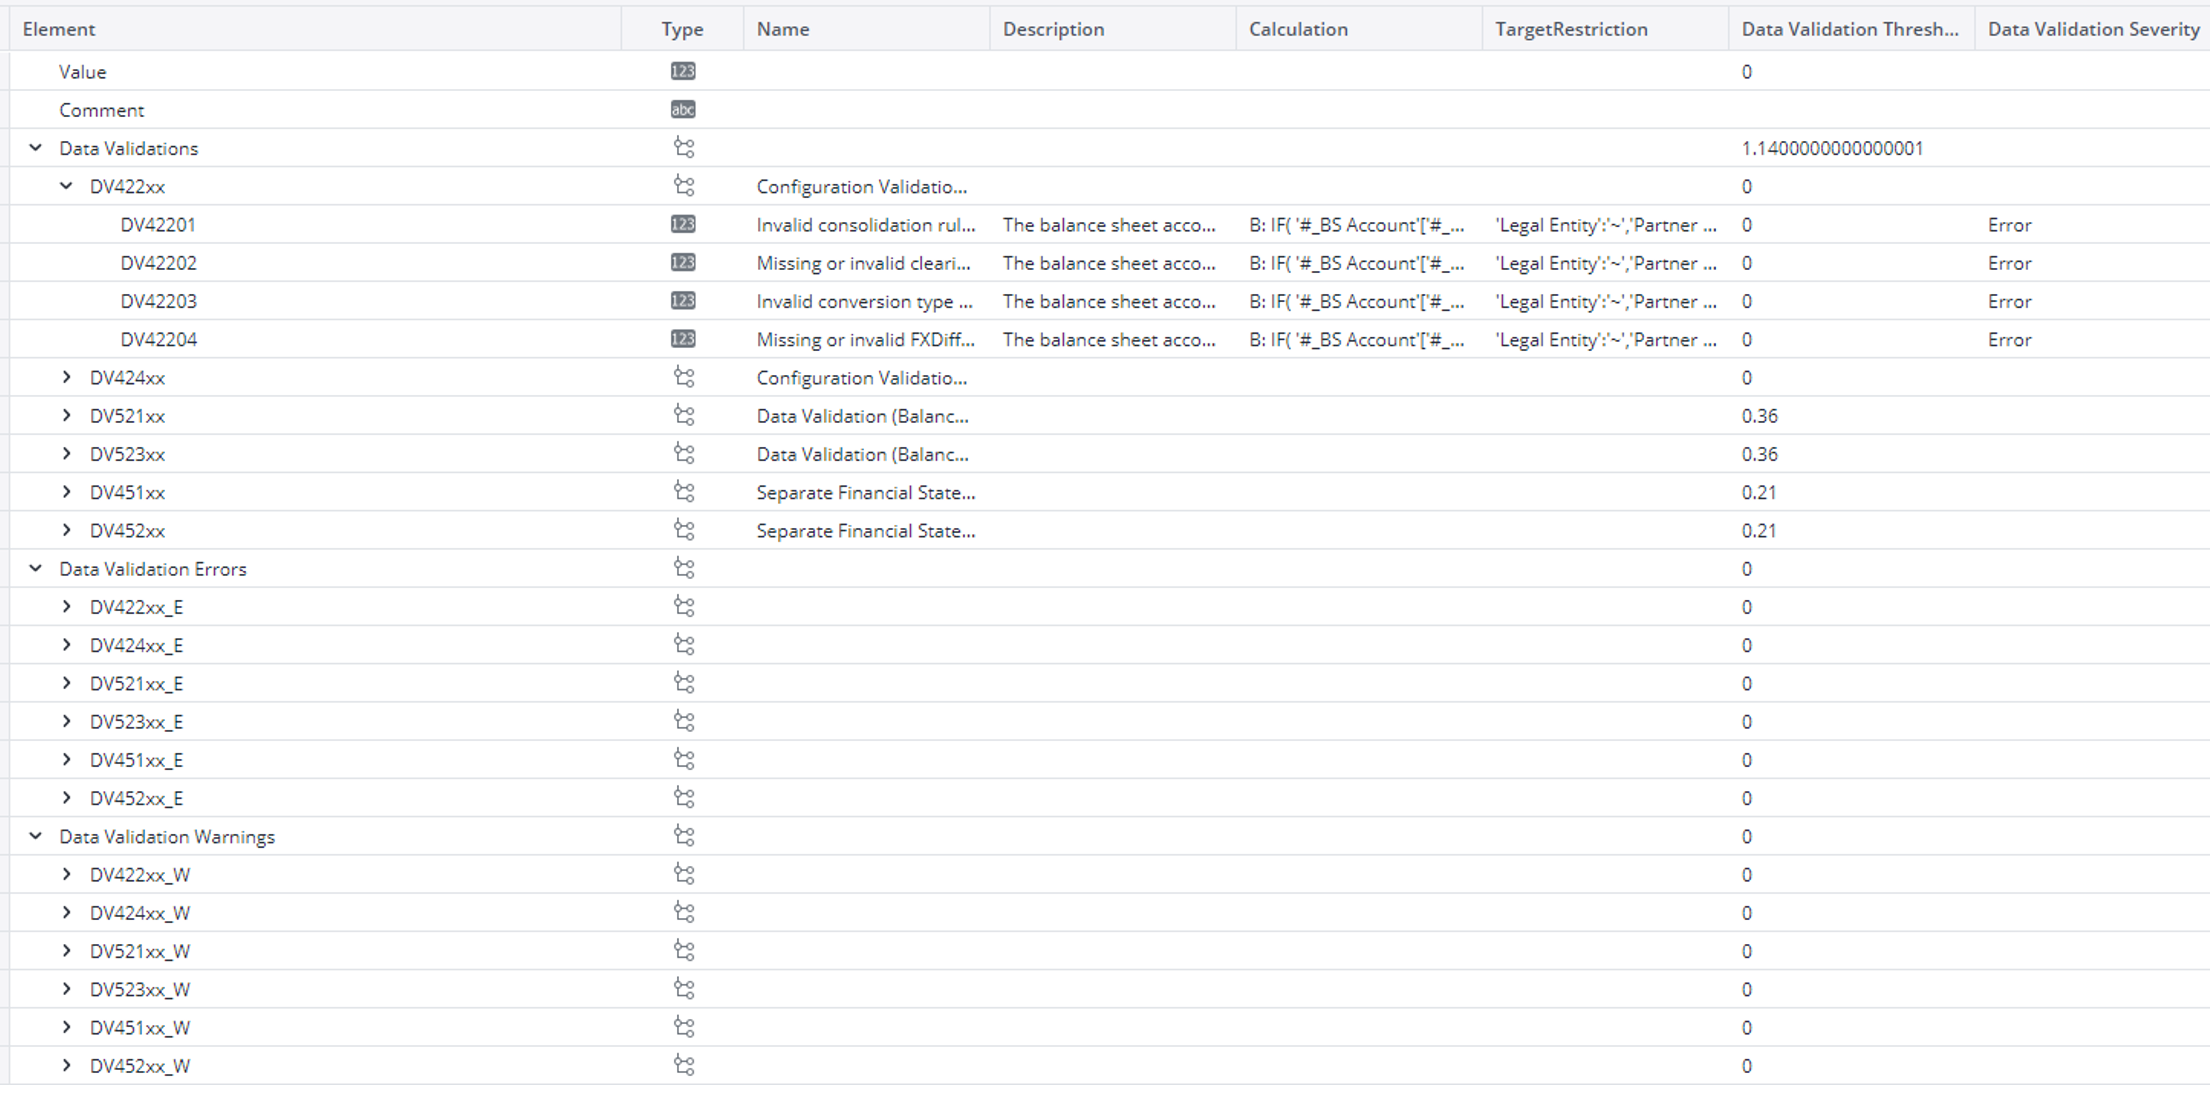Click hierarchy icon of Data Validation Warnings
Viewport: 2210px width, 1093px height.
point(683,836)
